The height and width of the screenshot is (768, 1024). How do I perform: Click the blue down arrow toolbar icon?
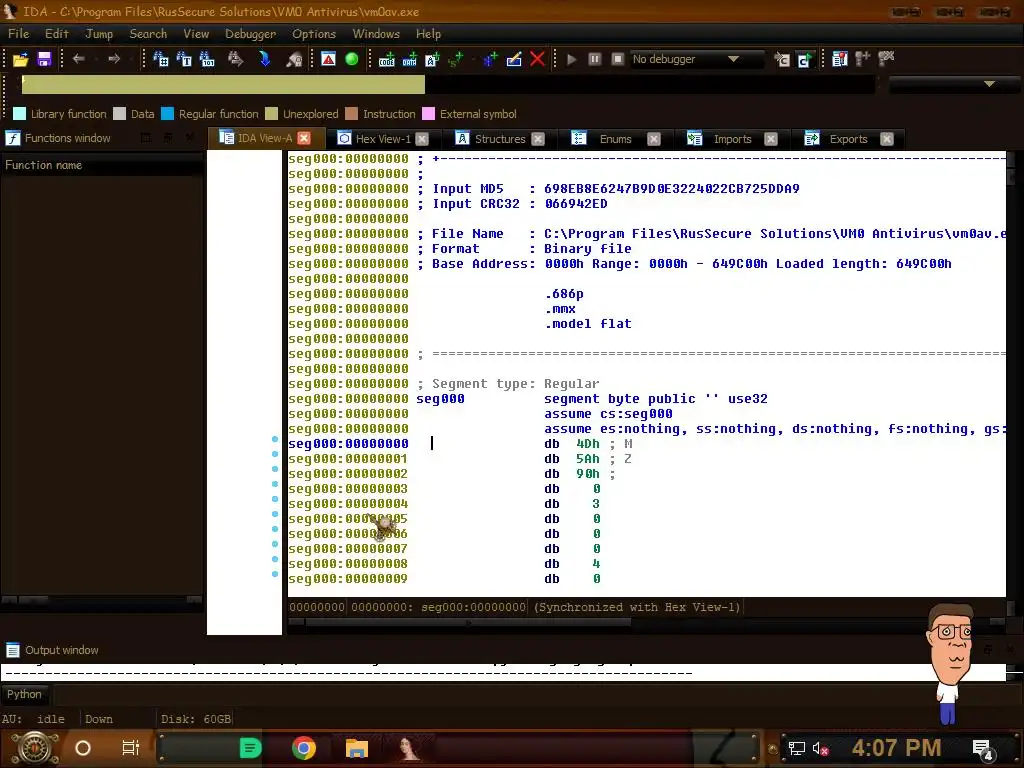click(264, 59)
